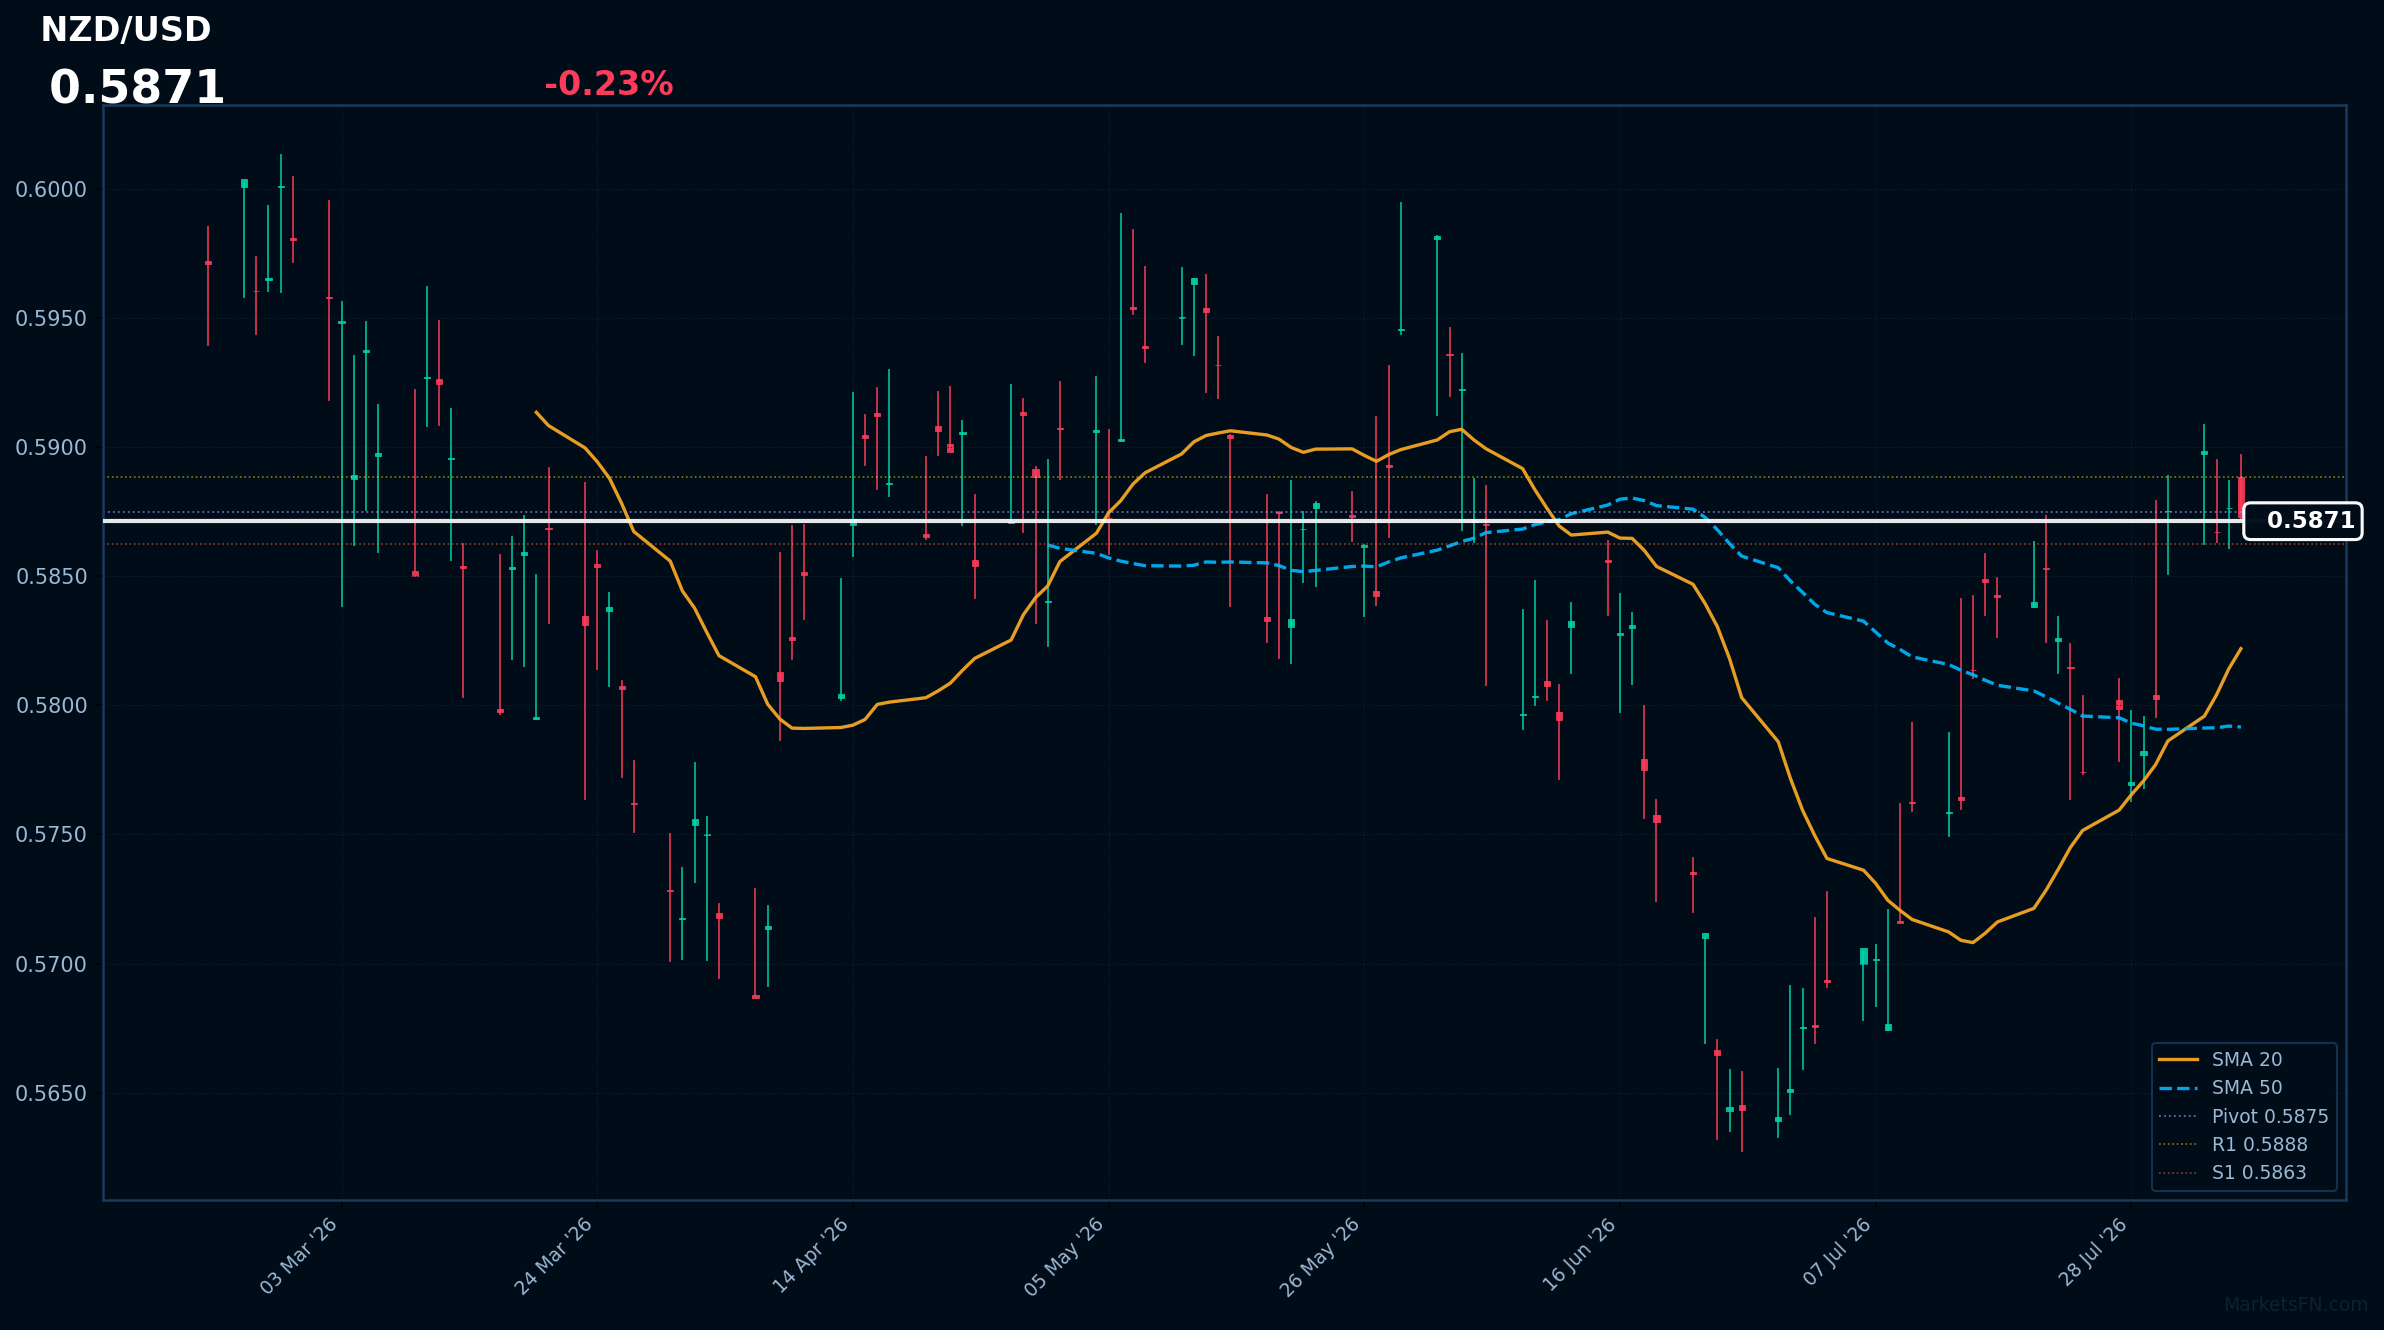Click the 0.5950 y-axis label
This screenshot has height=1330, width=2384.
(x=51, y=319)
